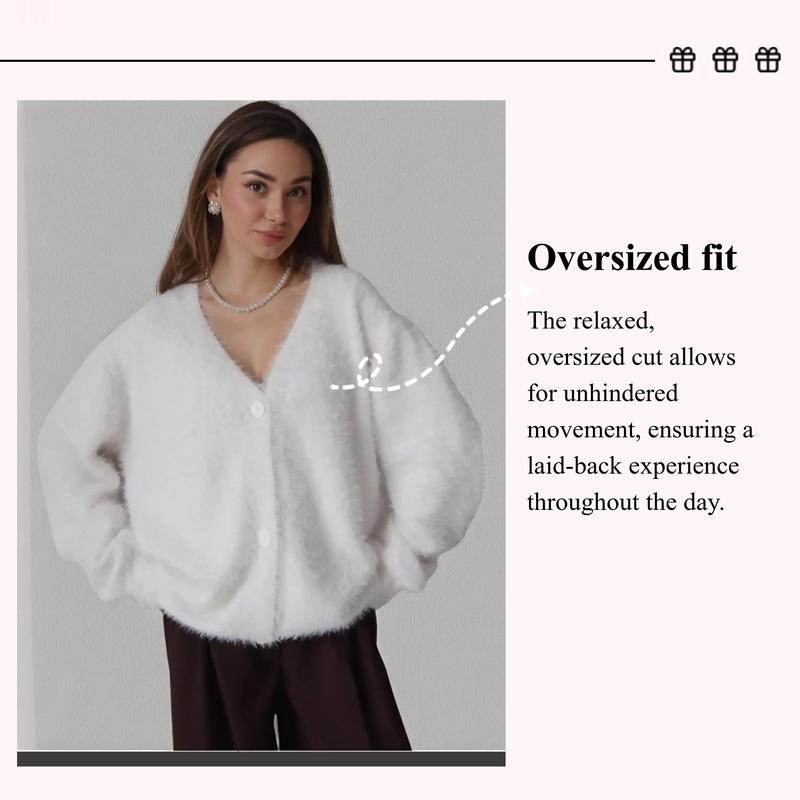The width and height of the screenshot is (800, 800).
Task: Click the model photo of white cardigan
Action: 261,425
